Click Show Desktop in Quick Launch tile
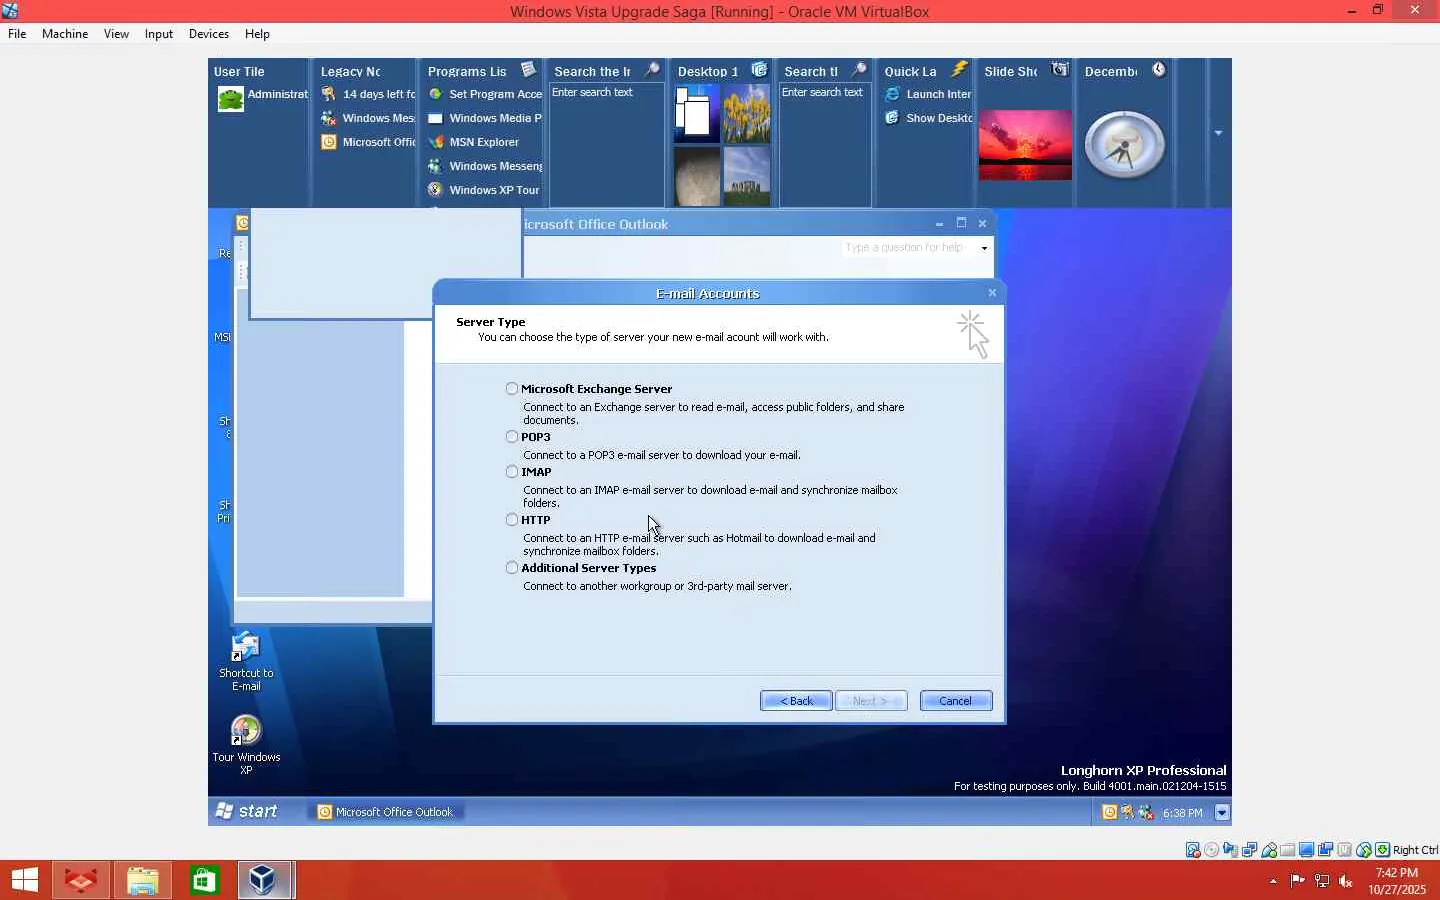This screenshot has height=900, width=1440. click(928, 118)
